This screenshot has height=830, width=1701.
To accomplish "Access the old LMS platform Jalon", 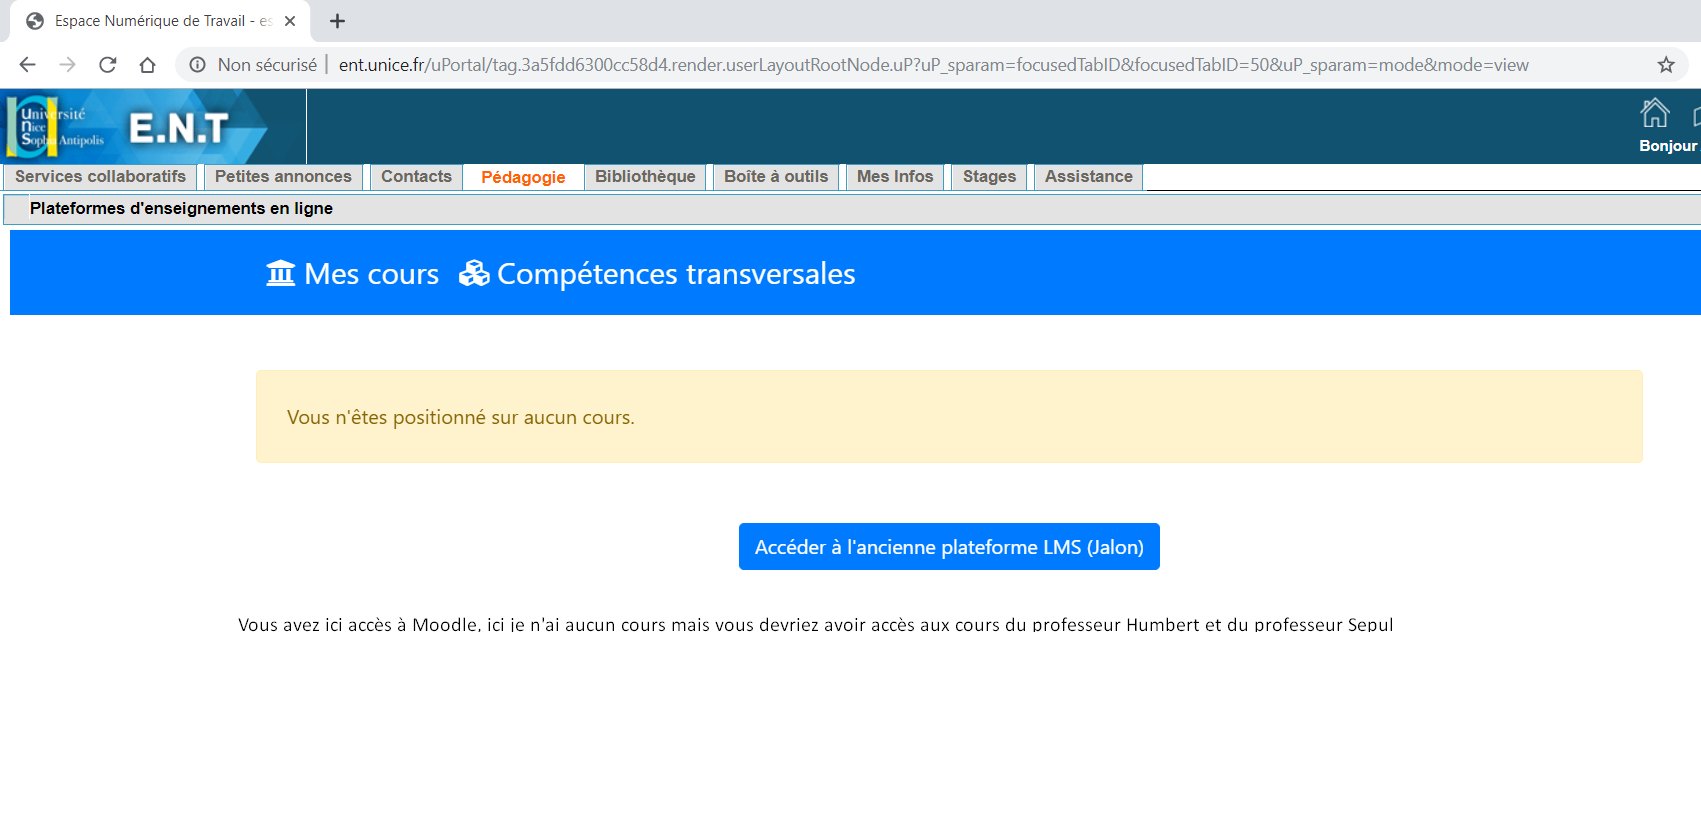I will (x=949, y=547).
